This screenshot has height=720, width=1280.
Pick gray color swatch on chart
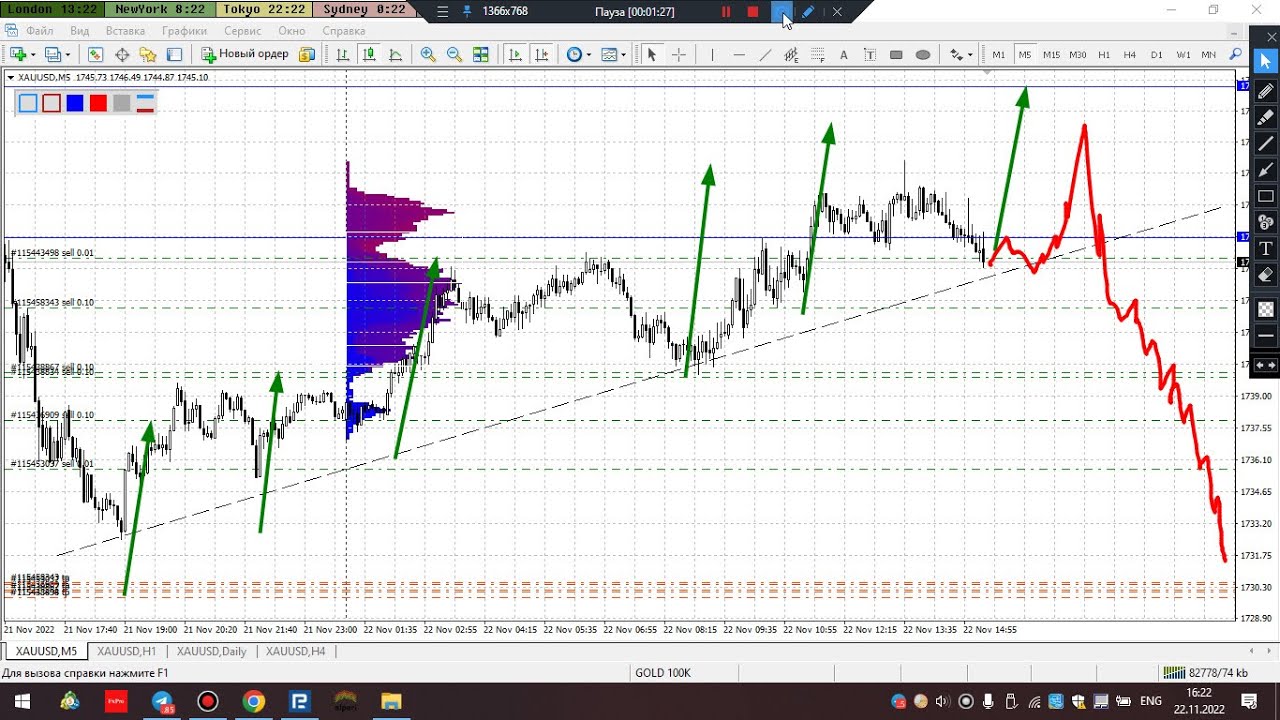point(122,102)
